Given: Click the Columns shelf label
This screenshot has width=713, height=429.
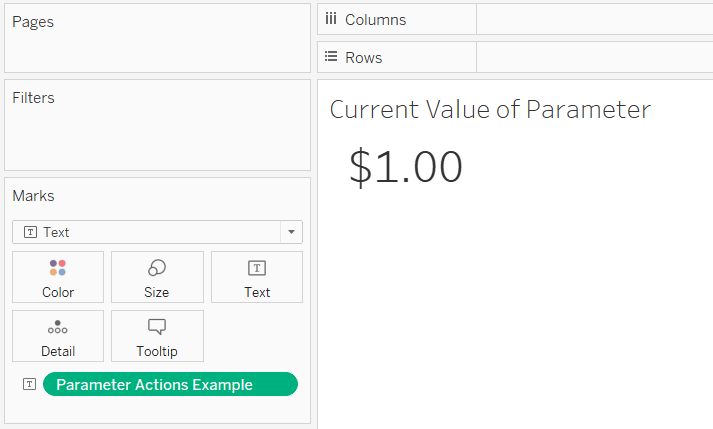Looking at the screenshot, I should [x=375, y=20].
